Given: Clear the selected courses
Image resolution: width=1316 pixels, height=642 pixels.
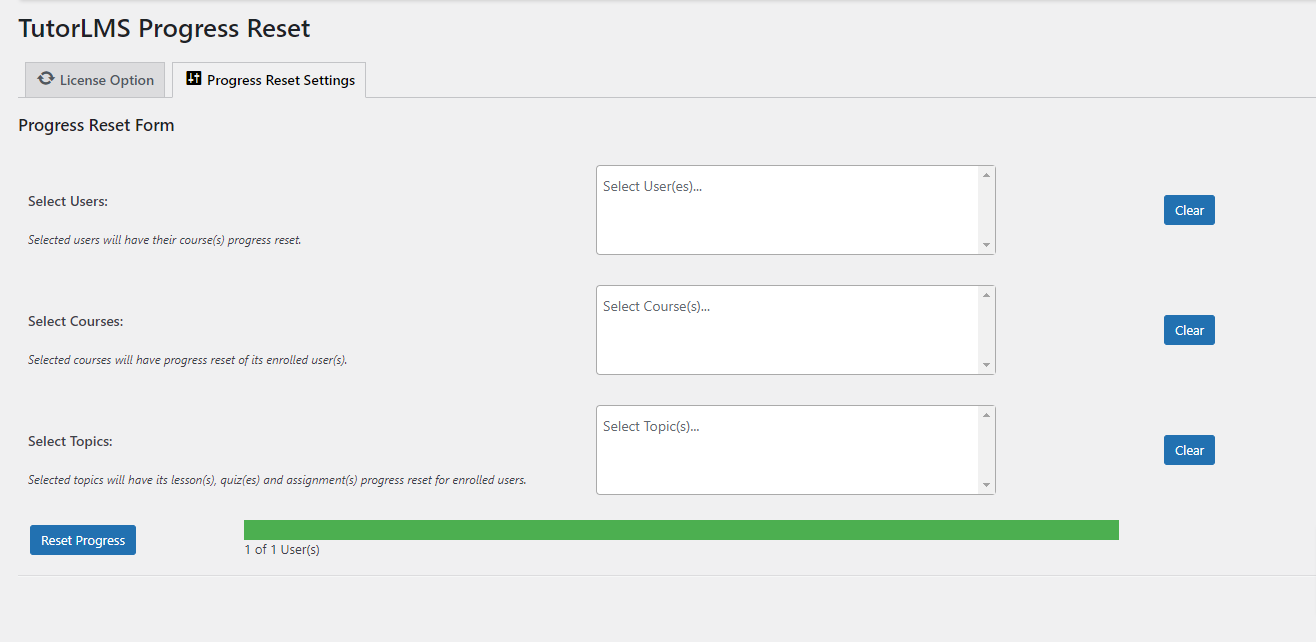Looking at the screenshot, I should click(1189, 330).
